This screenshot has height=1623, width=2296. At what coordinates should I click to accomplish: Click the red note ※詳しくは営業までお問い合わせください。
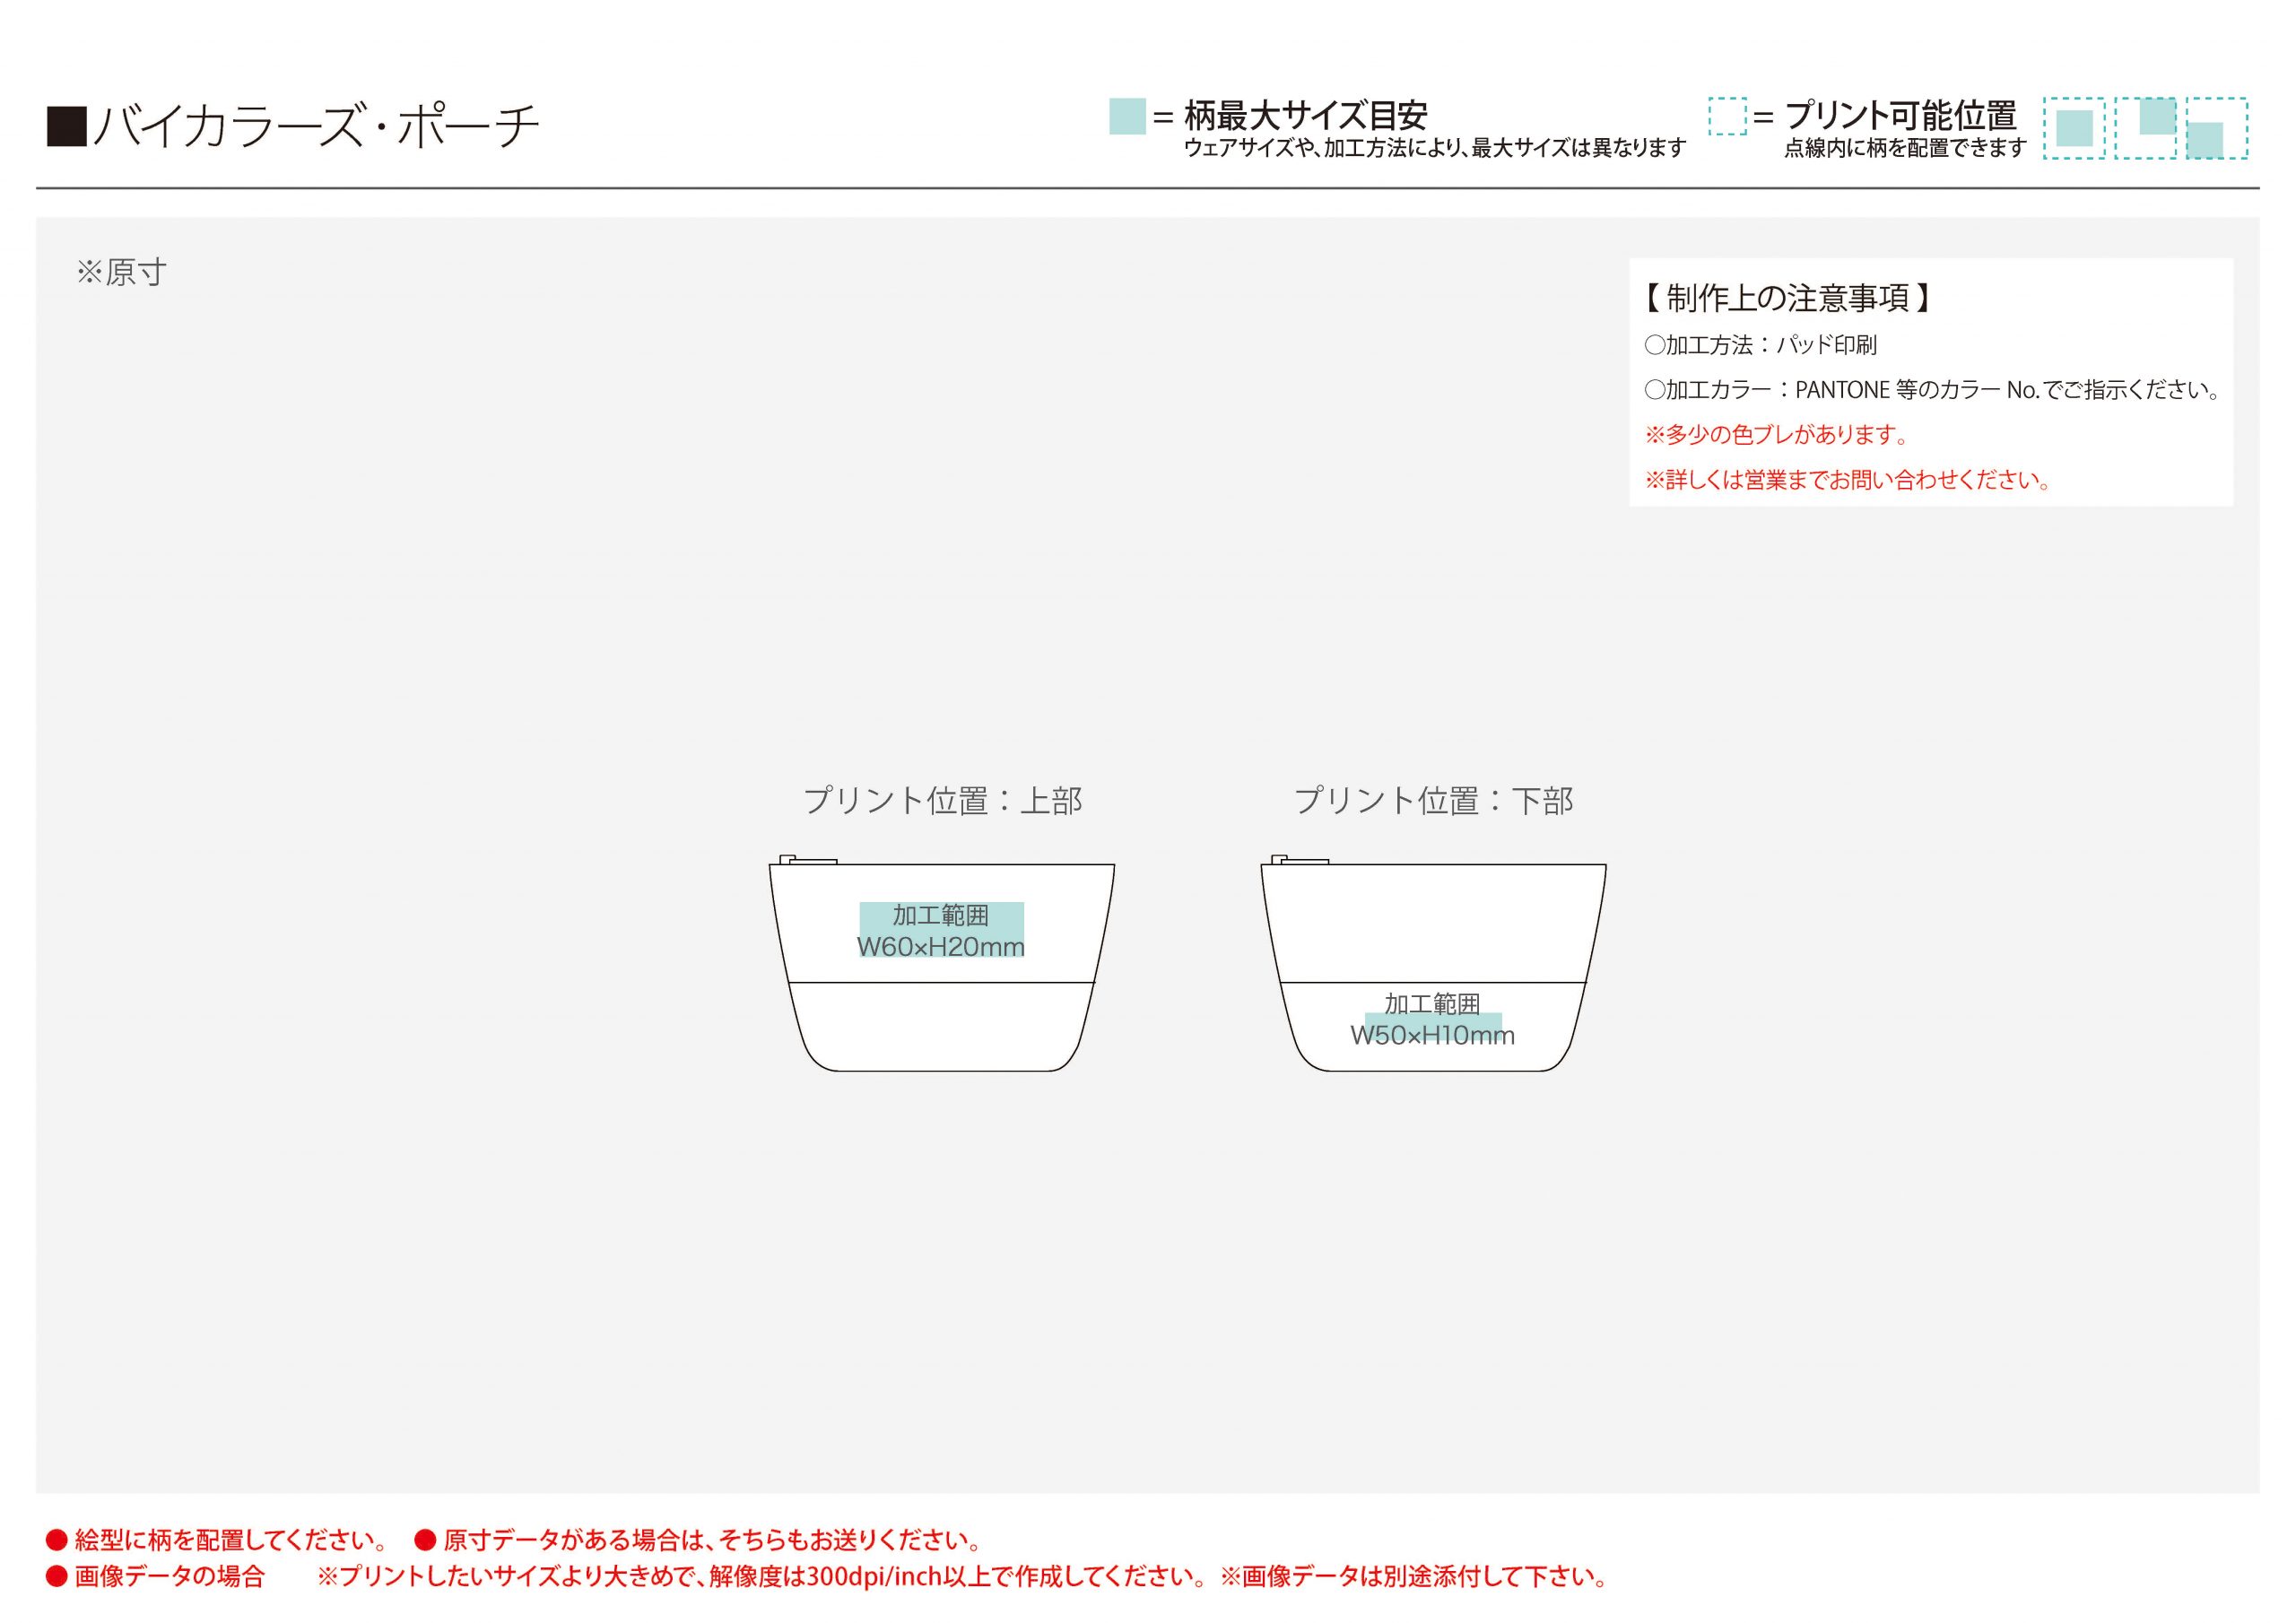[1848, 480]
